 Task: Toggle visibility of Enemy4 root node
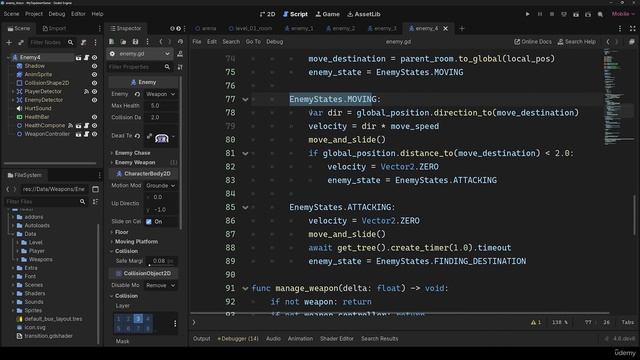[94, 58]
